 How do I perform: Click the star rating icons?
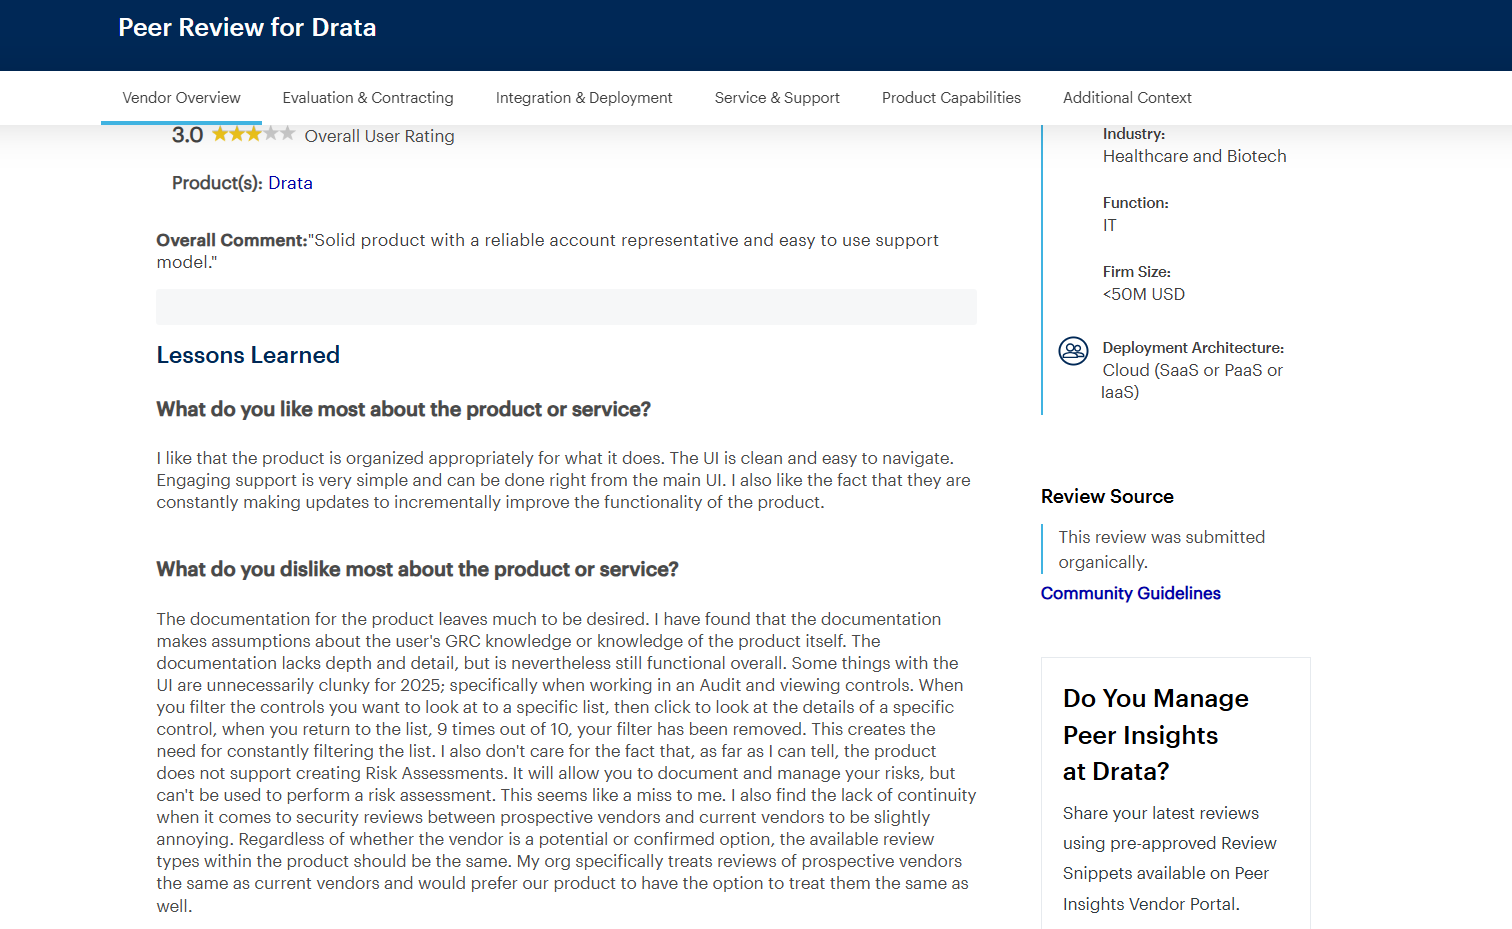point(253,134)
